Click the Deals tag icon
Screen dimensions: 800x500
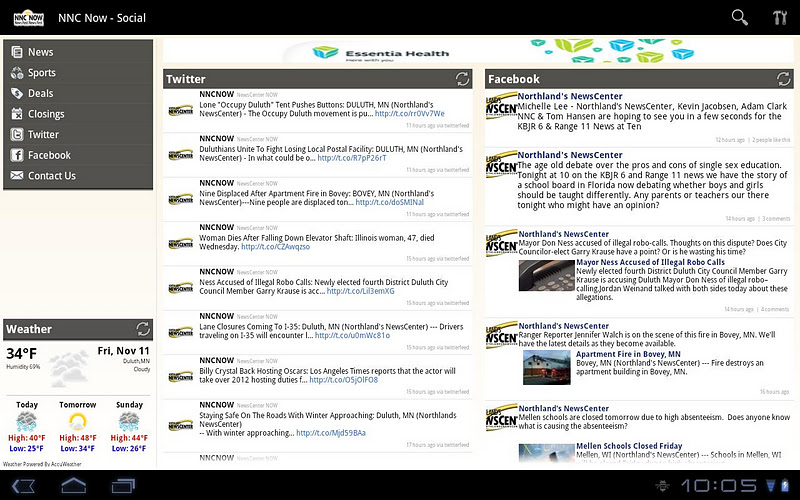click(17, 93)
